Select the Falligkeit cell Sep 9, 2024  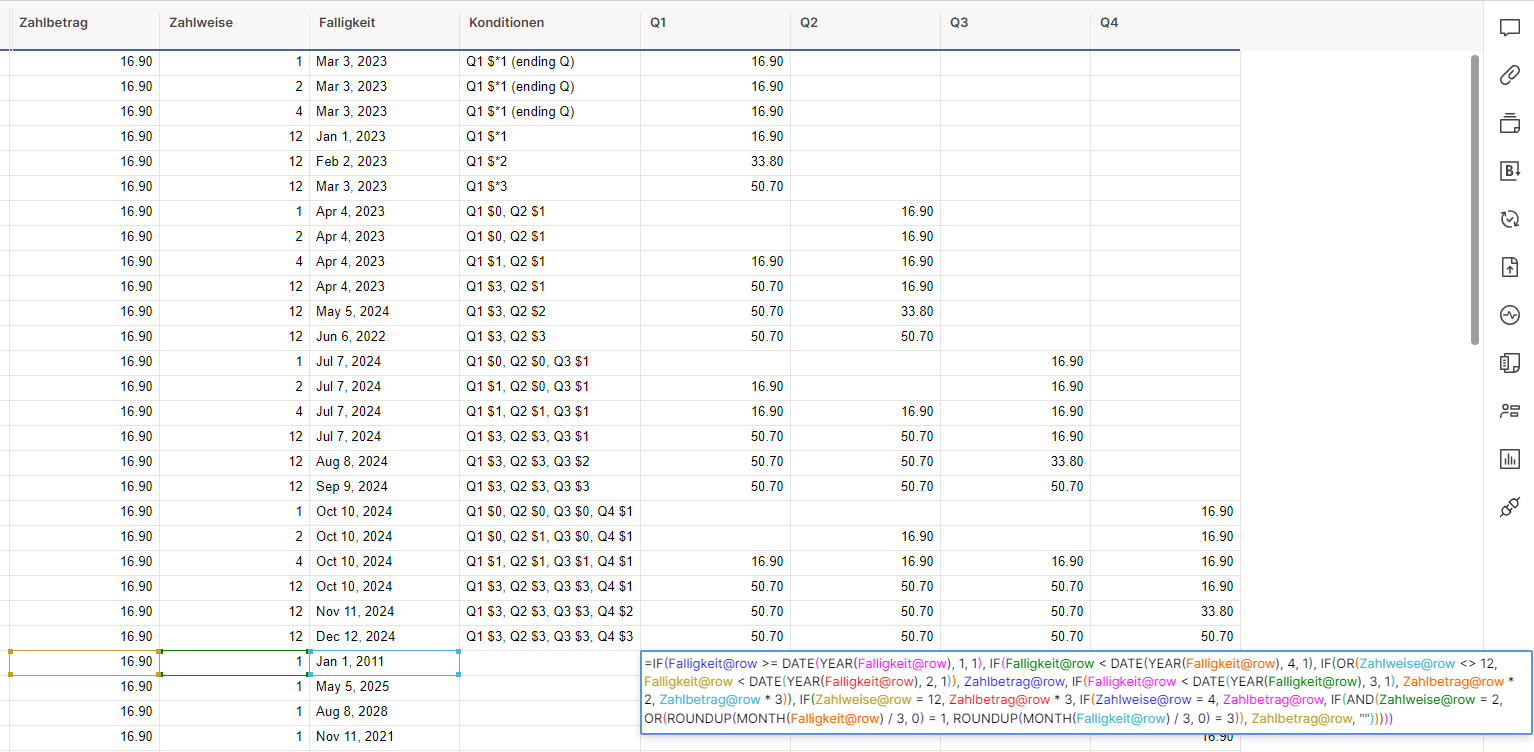(x=385, y=486)
